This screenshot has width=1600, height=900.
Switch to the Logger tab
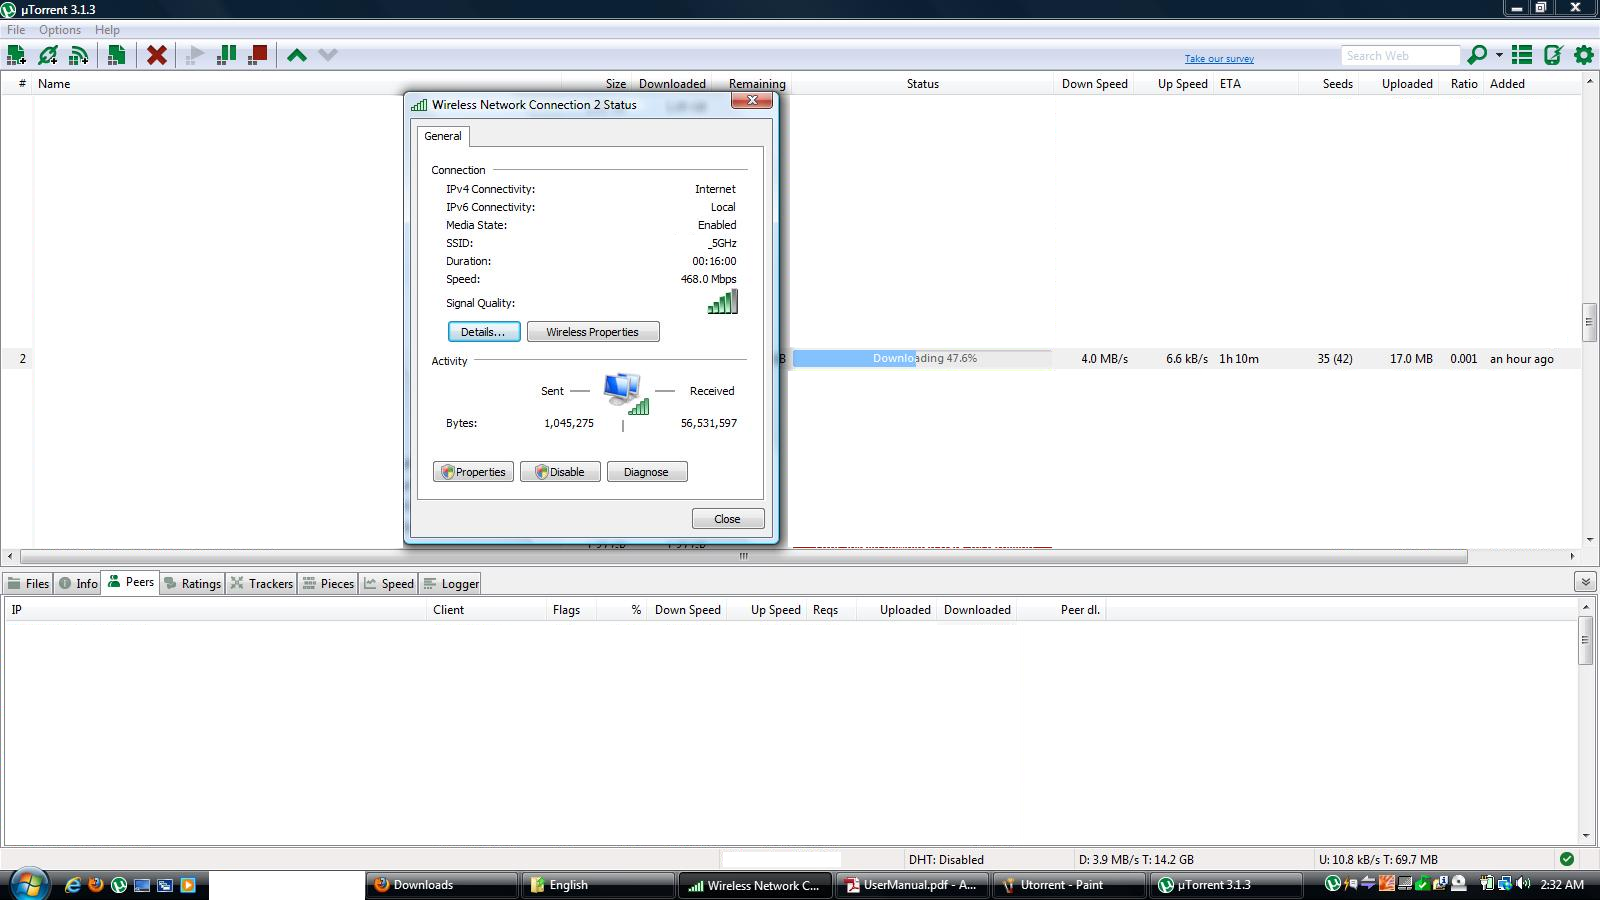tap(450, 583)
